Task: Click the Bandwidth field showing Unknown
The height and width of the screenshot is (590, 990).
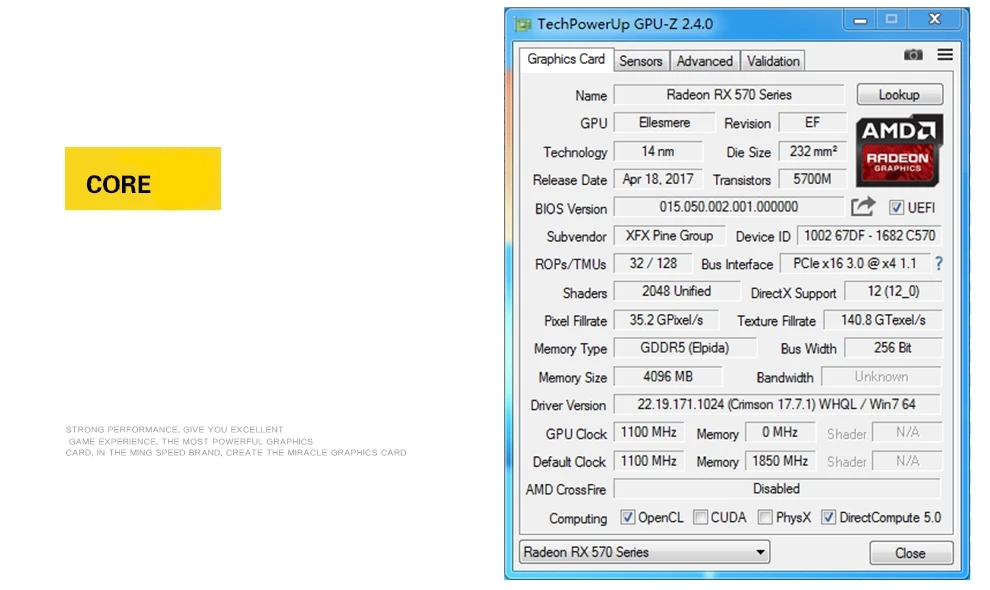Action: [x=881, y=376]
